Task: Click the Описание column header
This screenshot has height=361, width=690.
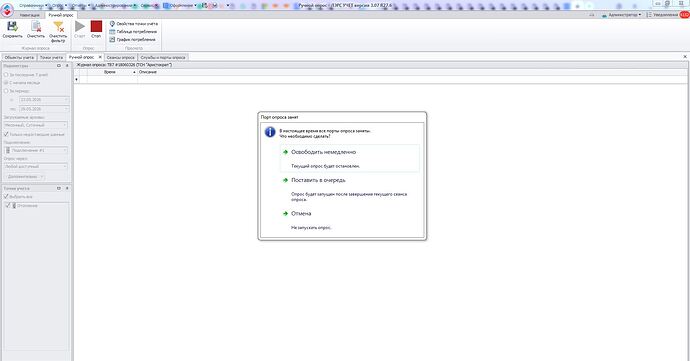Action: click(148, 72)
